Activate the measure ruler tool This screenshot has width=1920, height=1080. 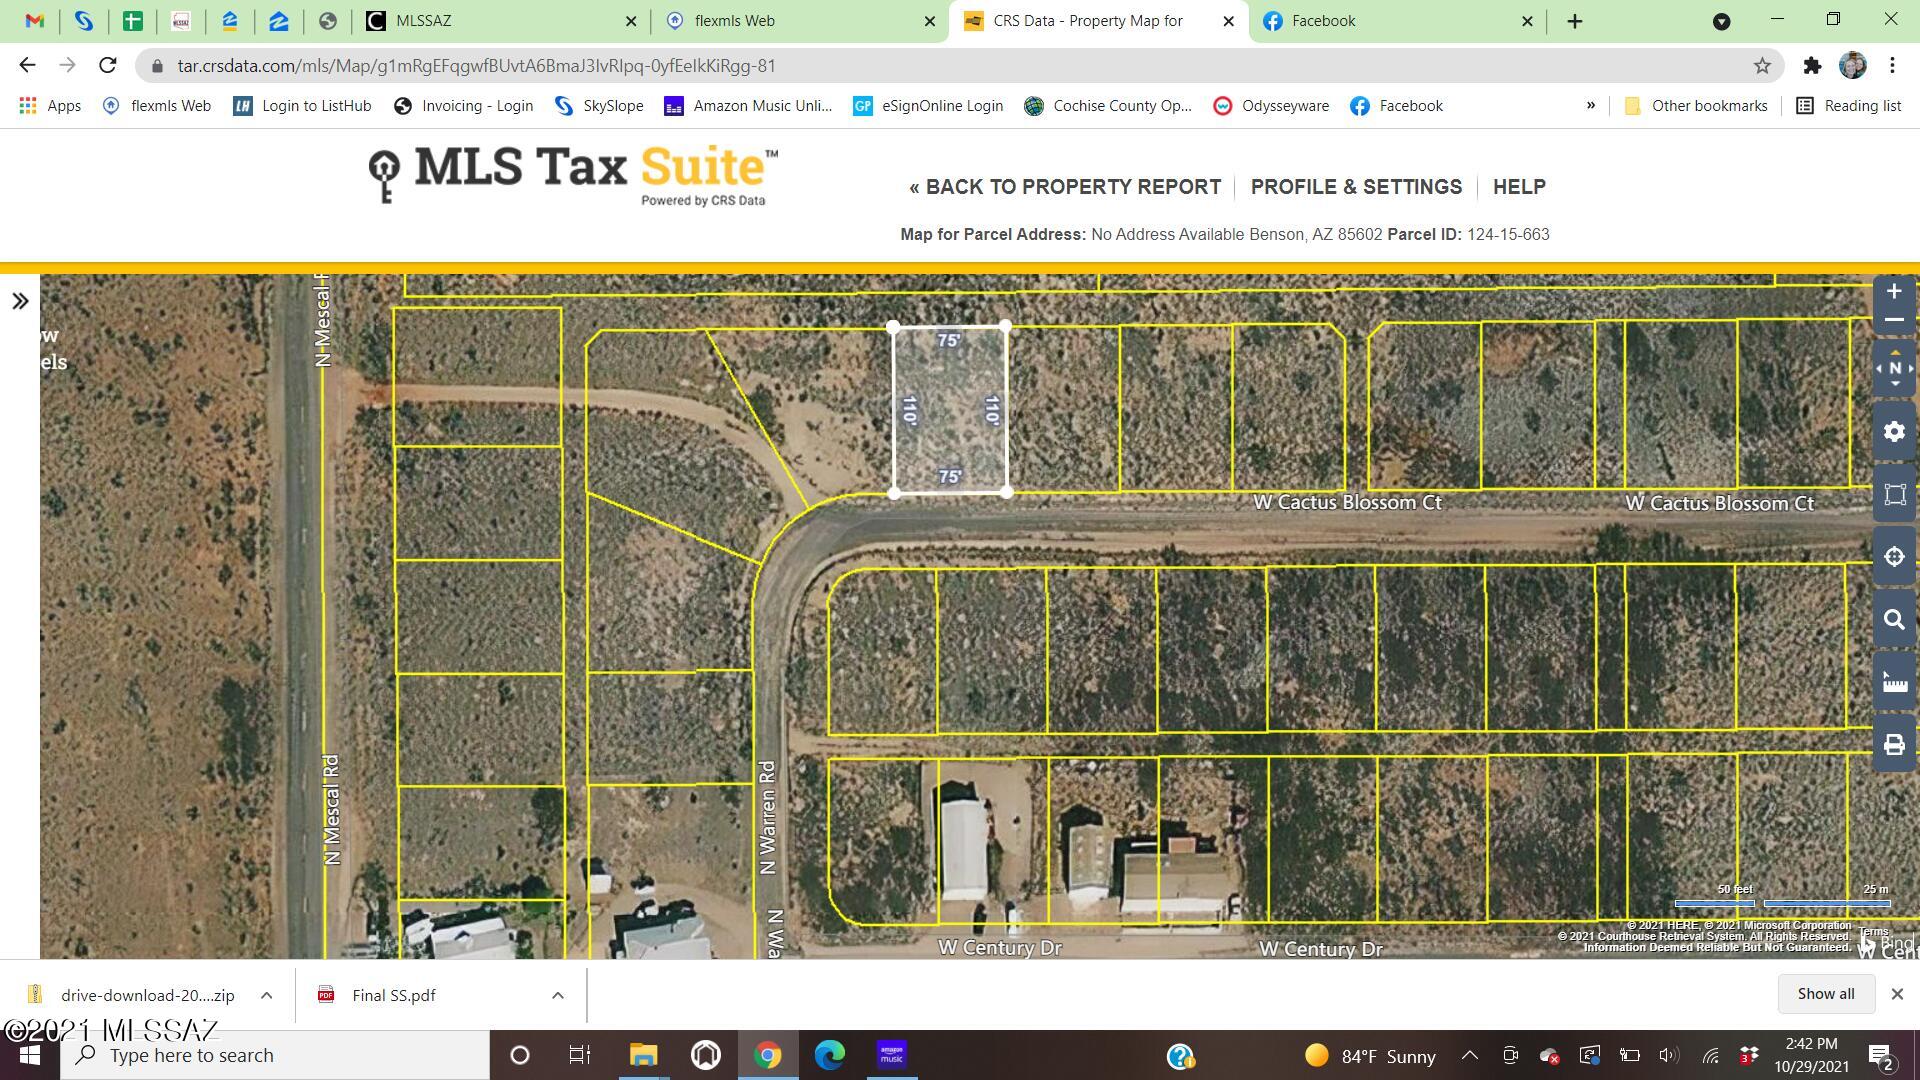click(x=1894, y=682)
